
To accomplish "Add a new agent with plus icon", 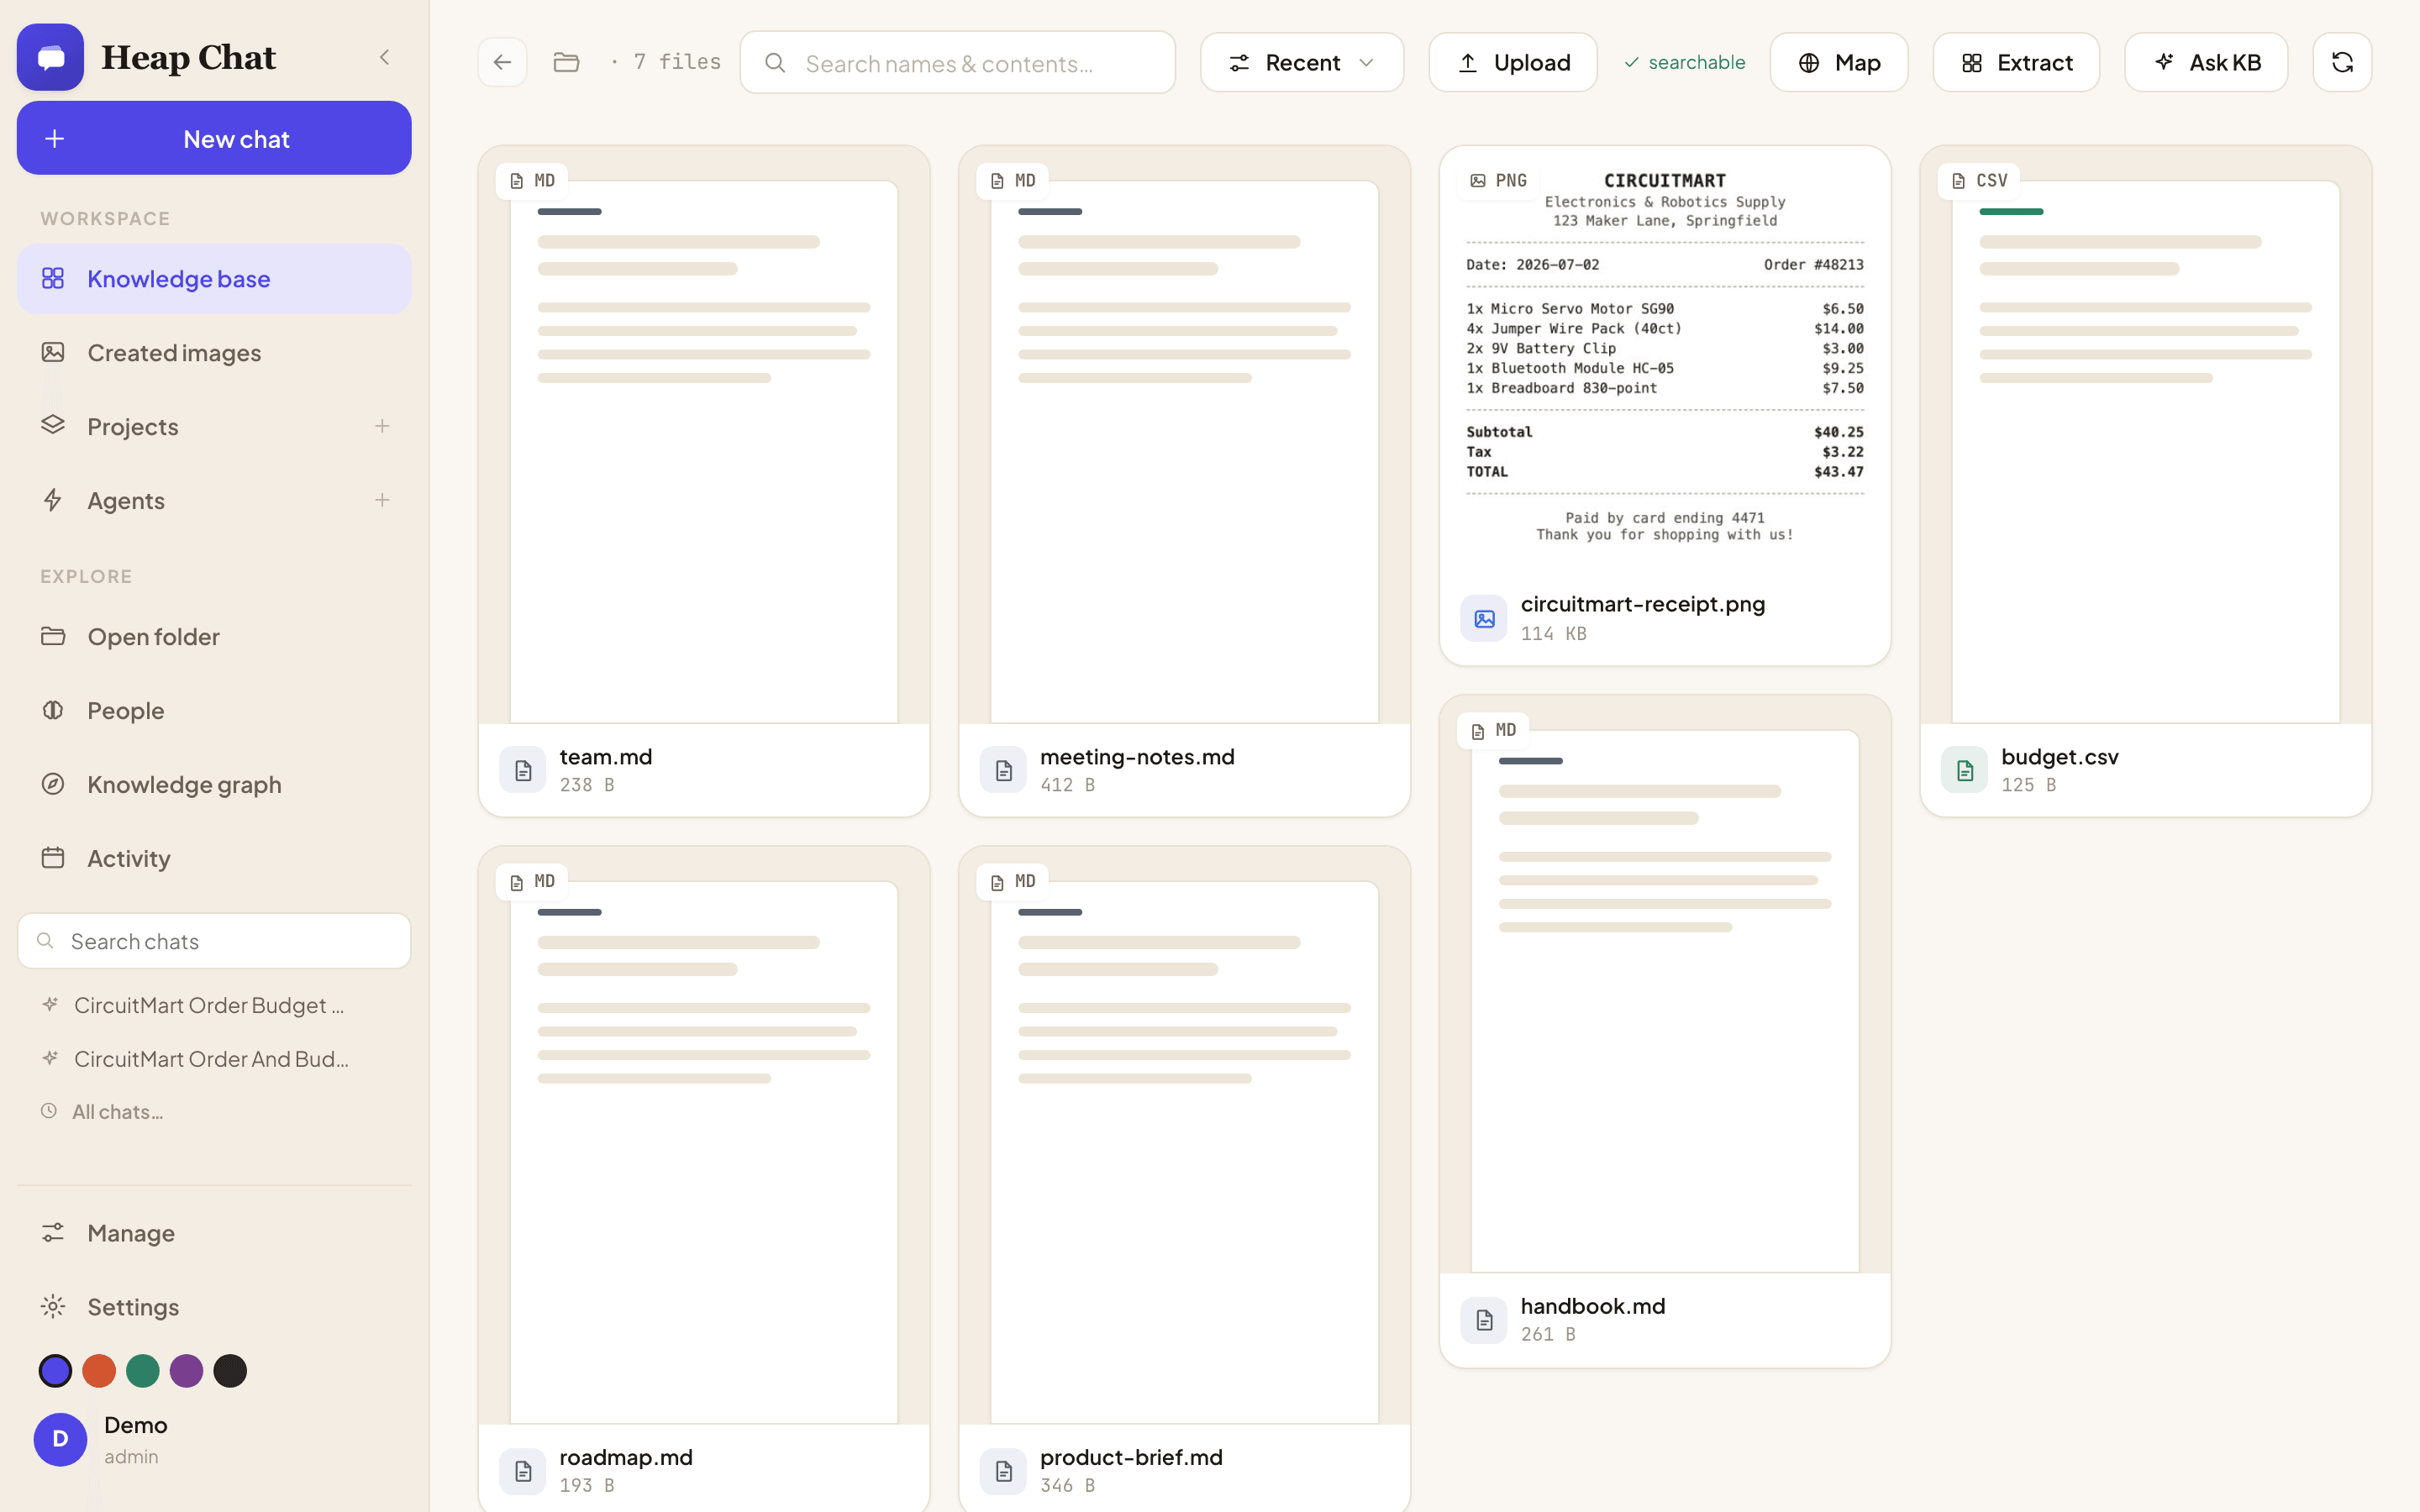I will (x=382, y=500).
